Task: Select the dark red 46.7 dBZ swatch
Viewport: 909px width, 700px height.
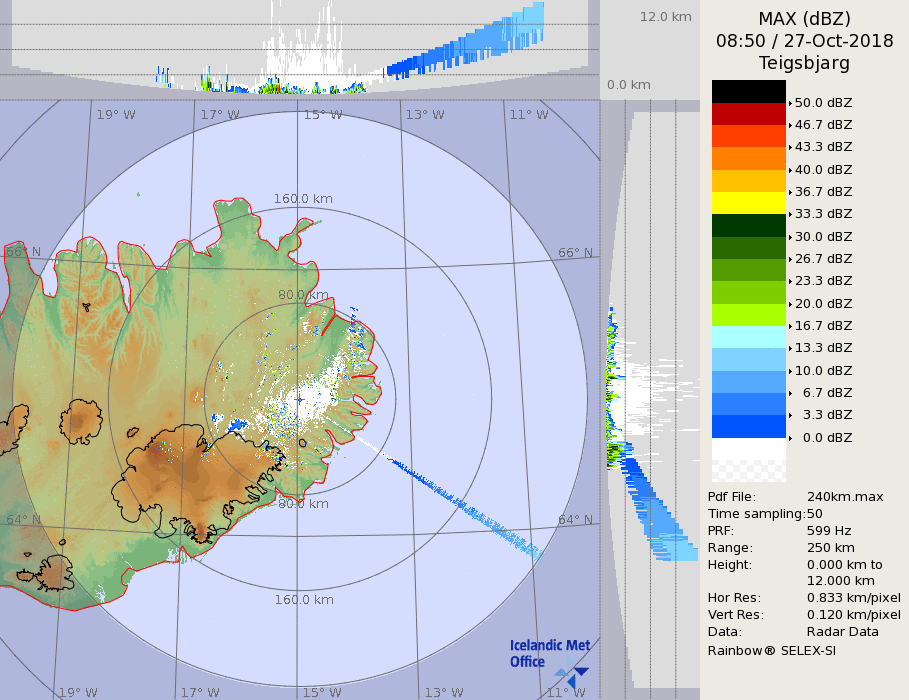Action: click(748, 114)
